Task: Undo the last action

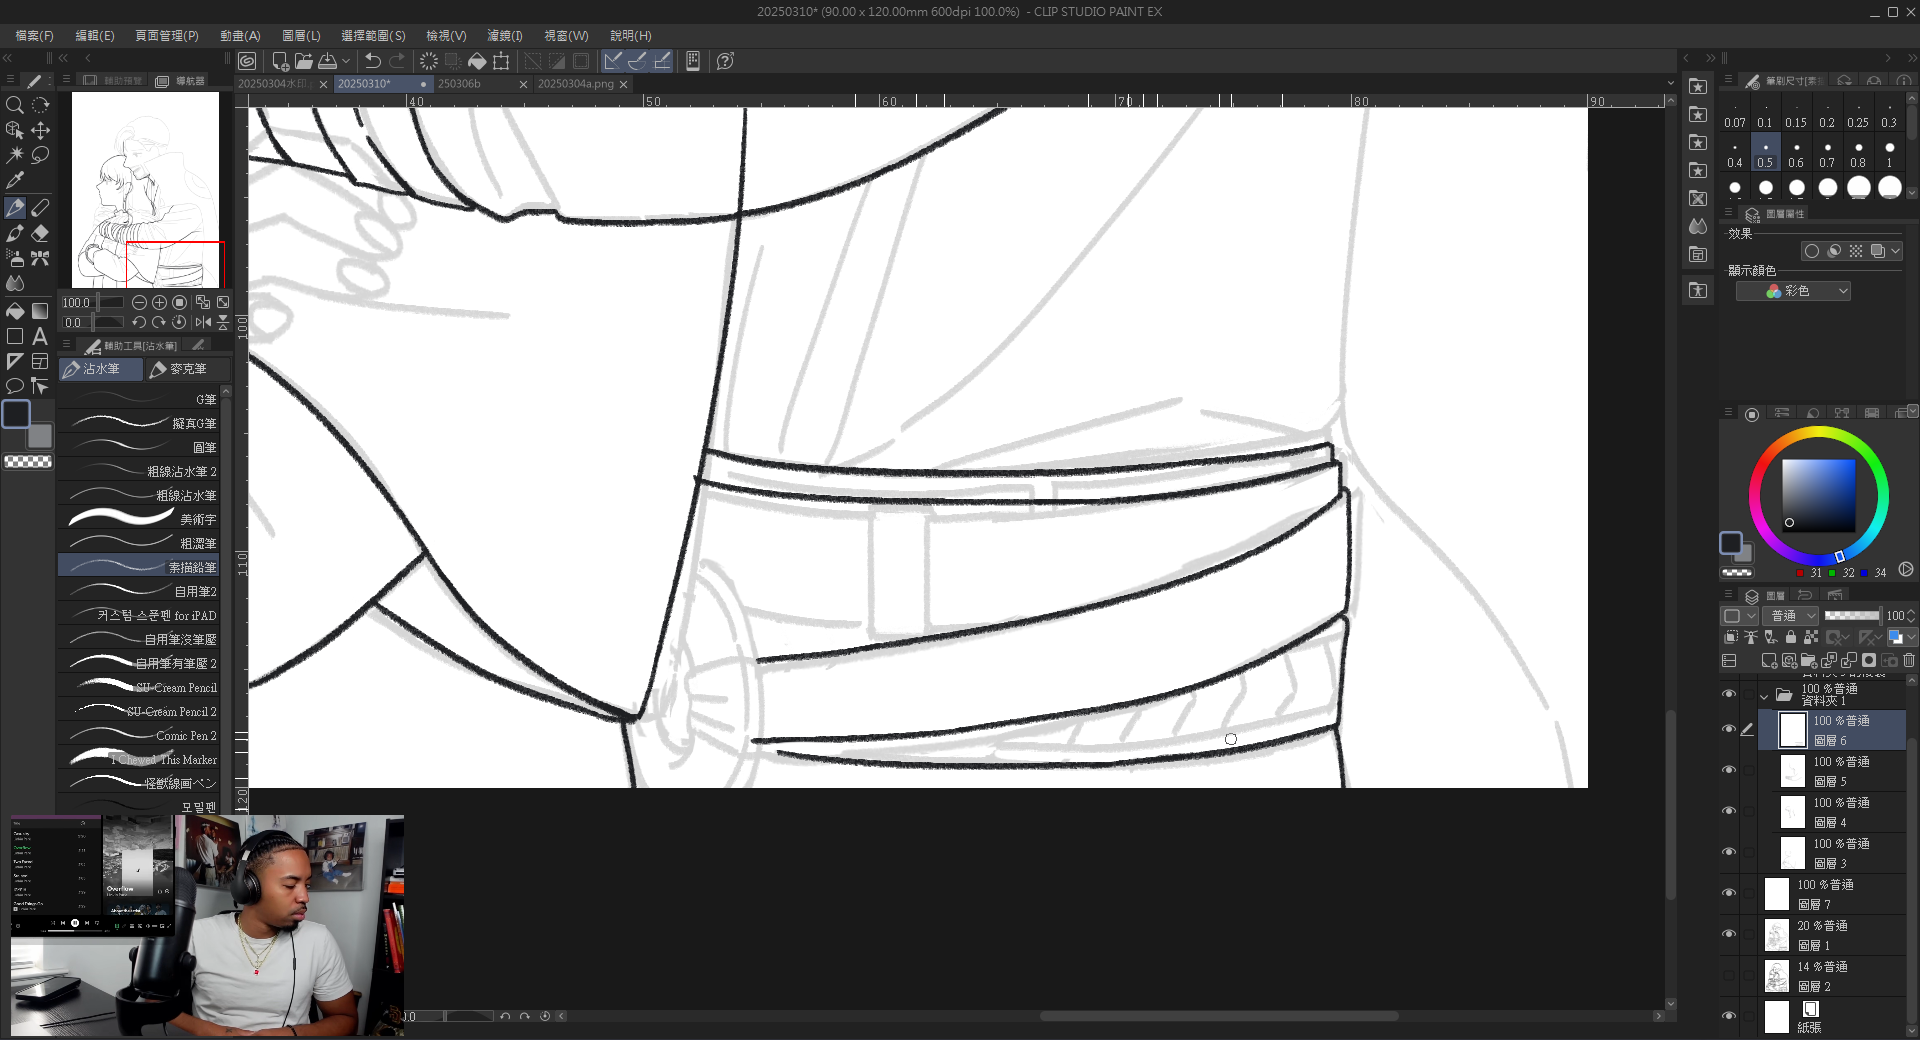Action: tap(373, 61)
